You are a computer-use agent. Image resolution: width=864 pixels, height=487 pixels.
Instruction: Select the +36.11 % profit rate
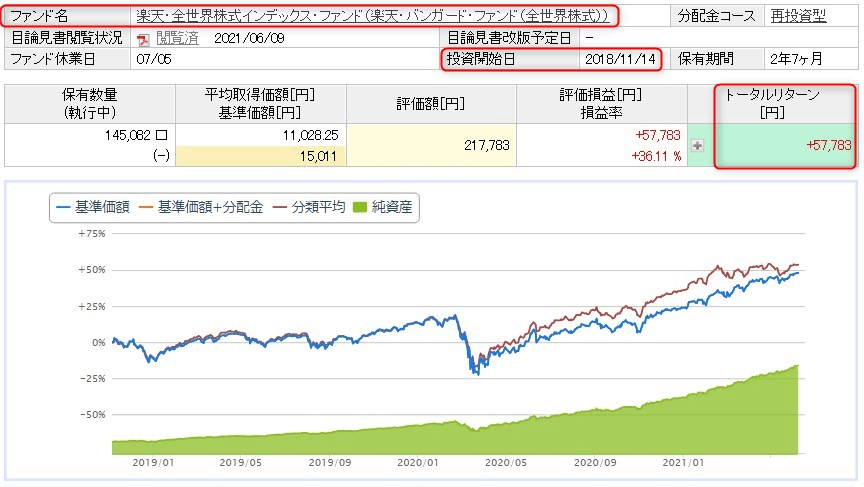point(656,156)
